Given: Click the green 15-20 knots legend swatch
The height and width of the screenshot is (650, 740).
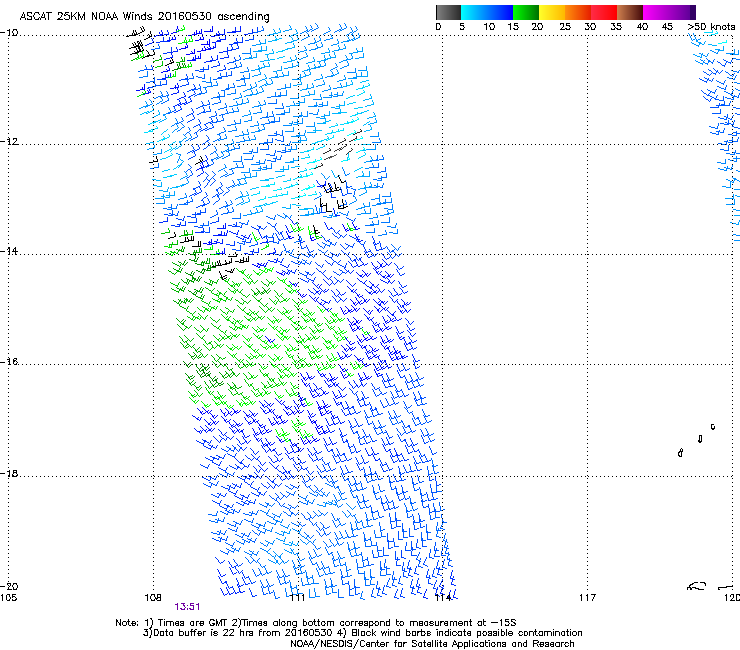Looking at the screenshot, I should tap(526, 12).
